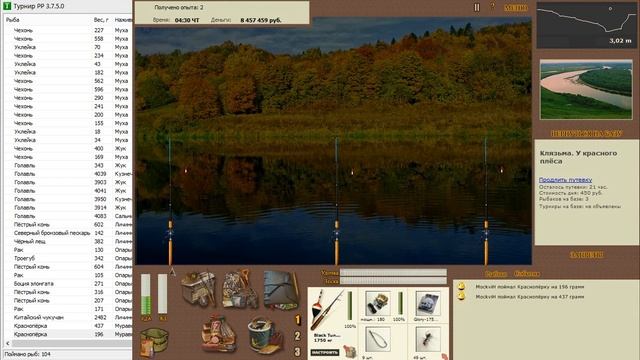Image resolution: width=640 pixels, height=360 pixels.
Task: Click the Klyazma river location picture
Action: click(586, 90)
